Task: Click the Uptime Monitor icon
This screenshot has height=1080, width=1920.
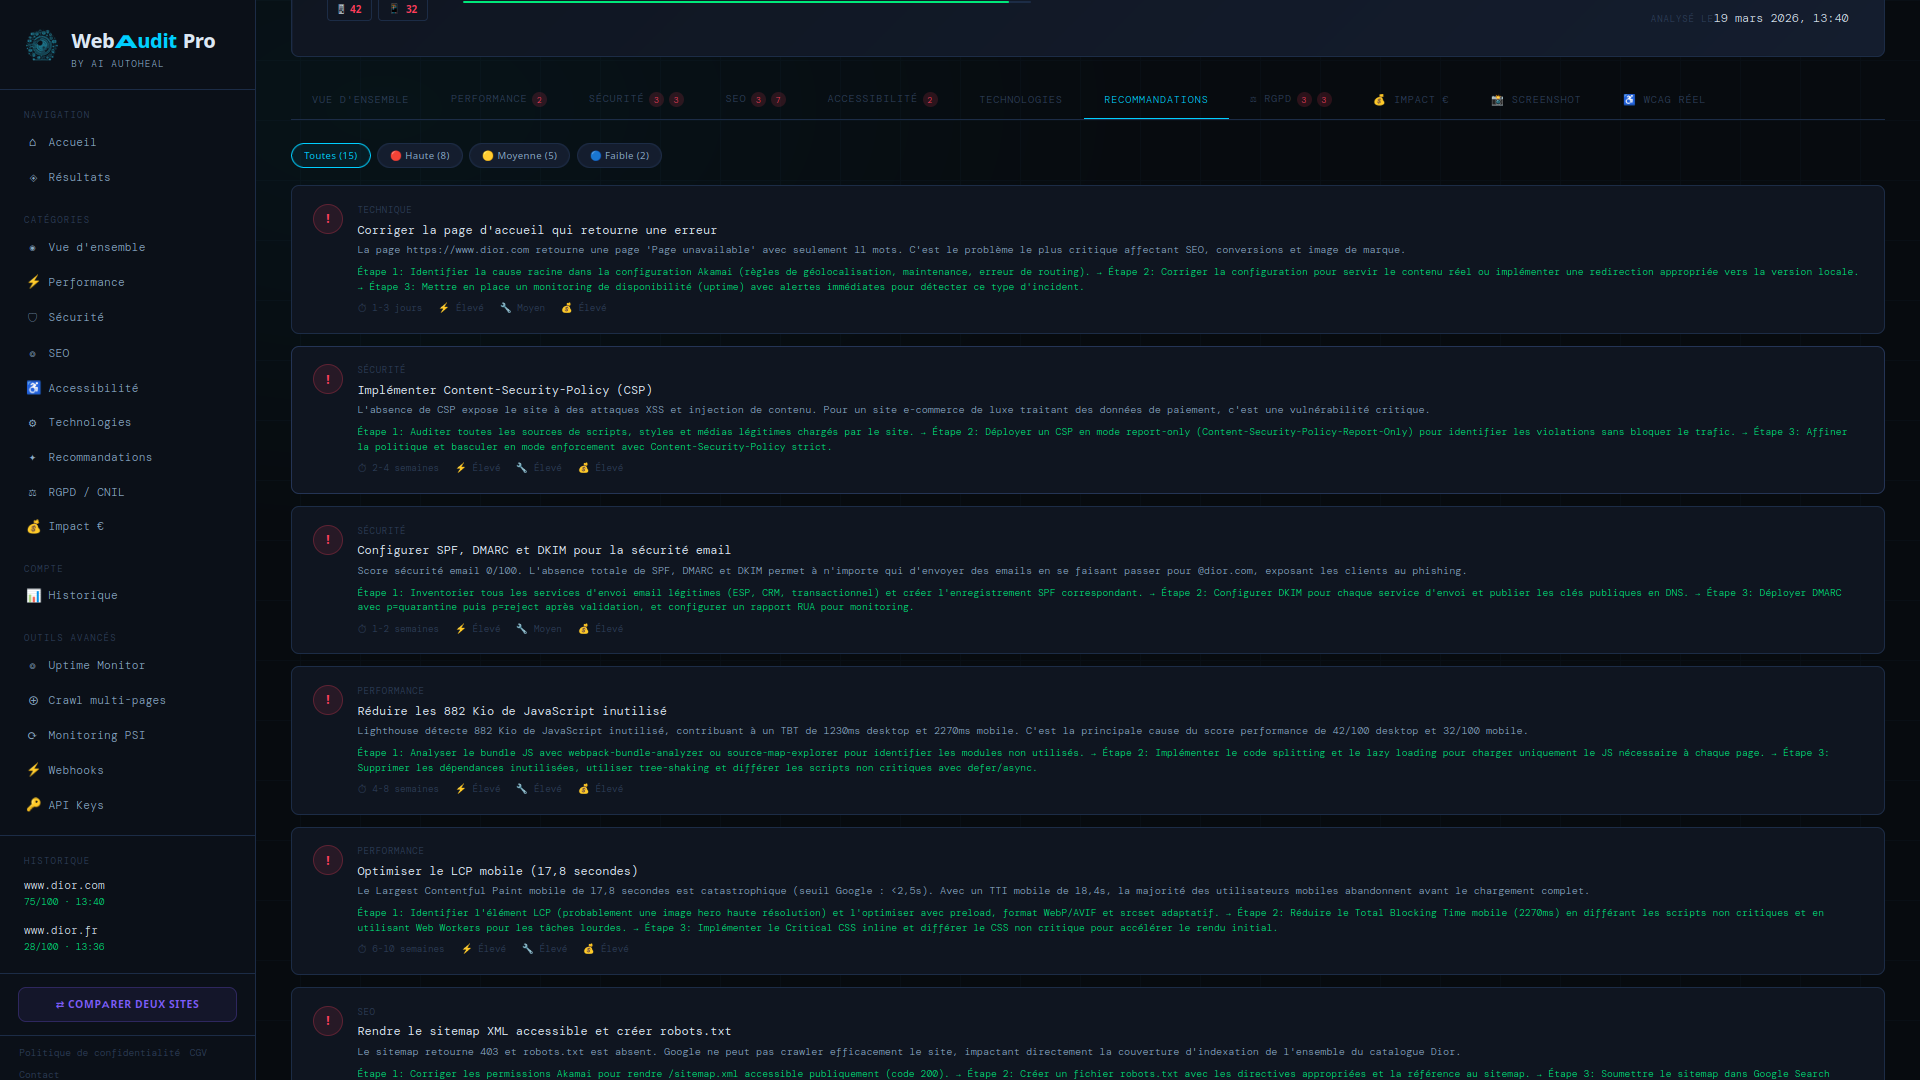Action: pyautogui.click(x=33, y=665)
